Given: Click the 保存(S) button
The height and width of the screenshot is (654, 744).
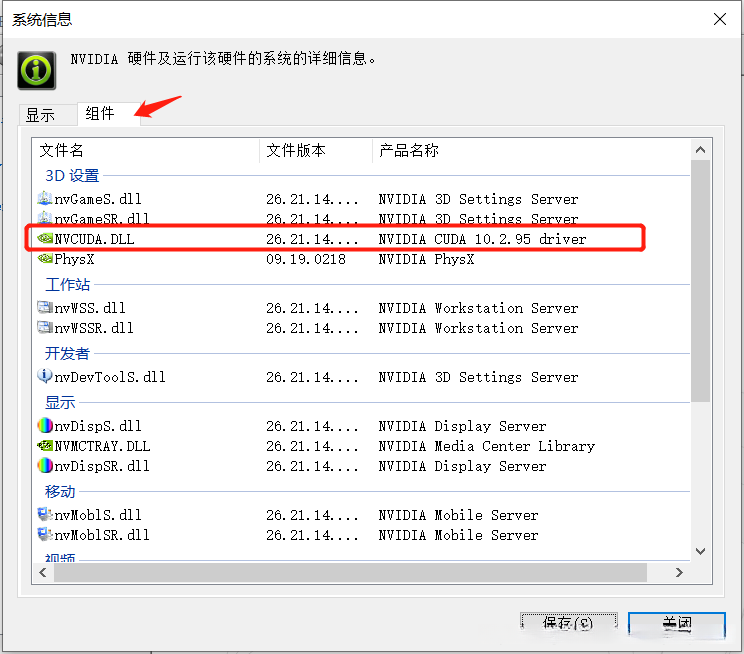Looking at the screenshot, I should pyautogui.click(x=568, y=623).
